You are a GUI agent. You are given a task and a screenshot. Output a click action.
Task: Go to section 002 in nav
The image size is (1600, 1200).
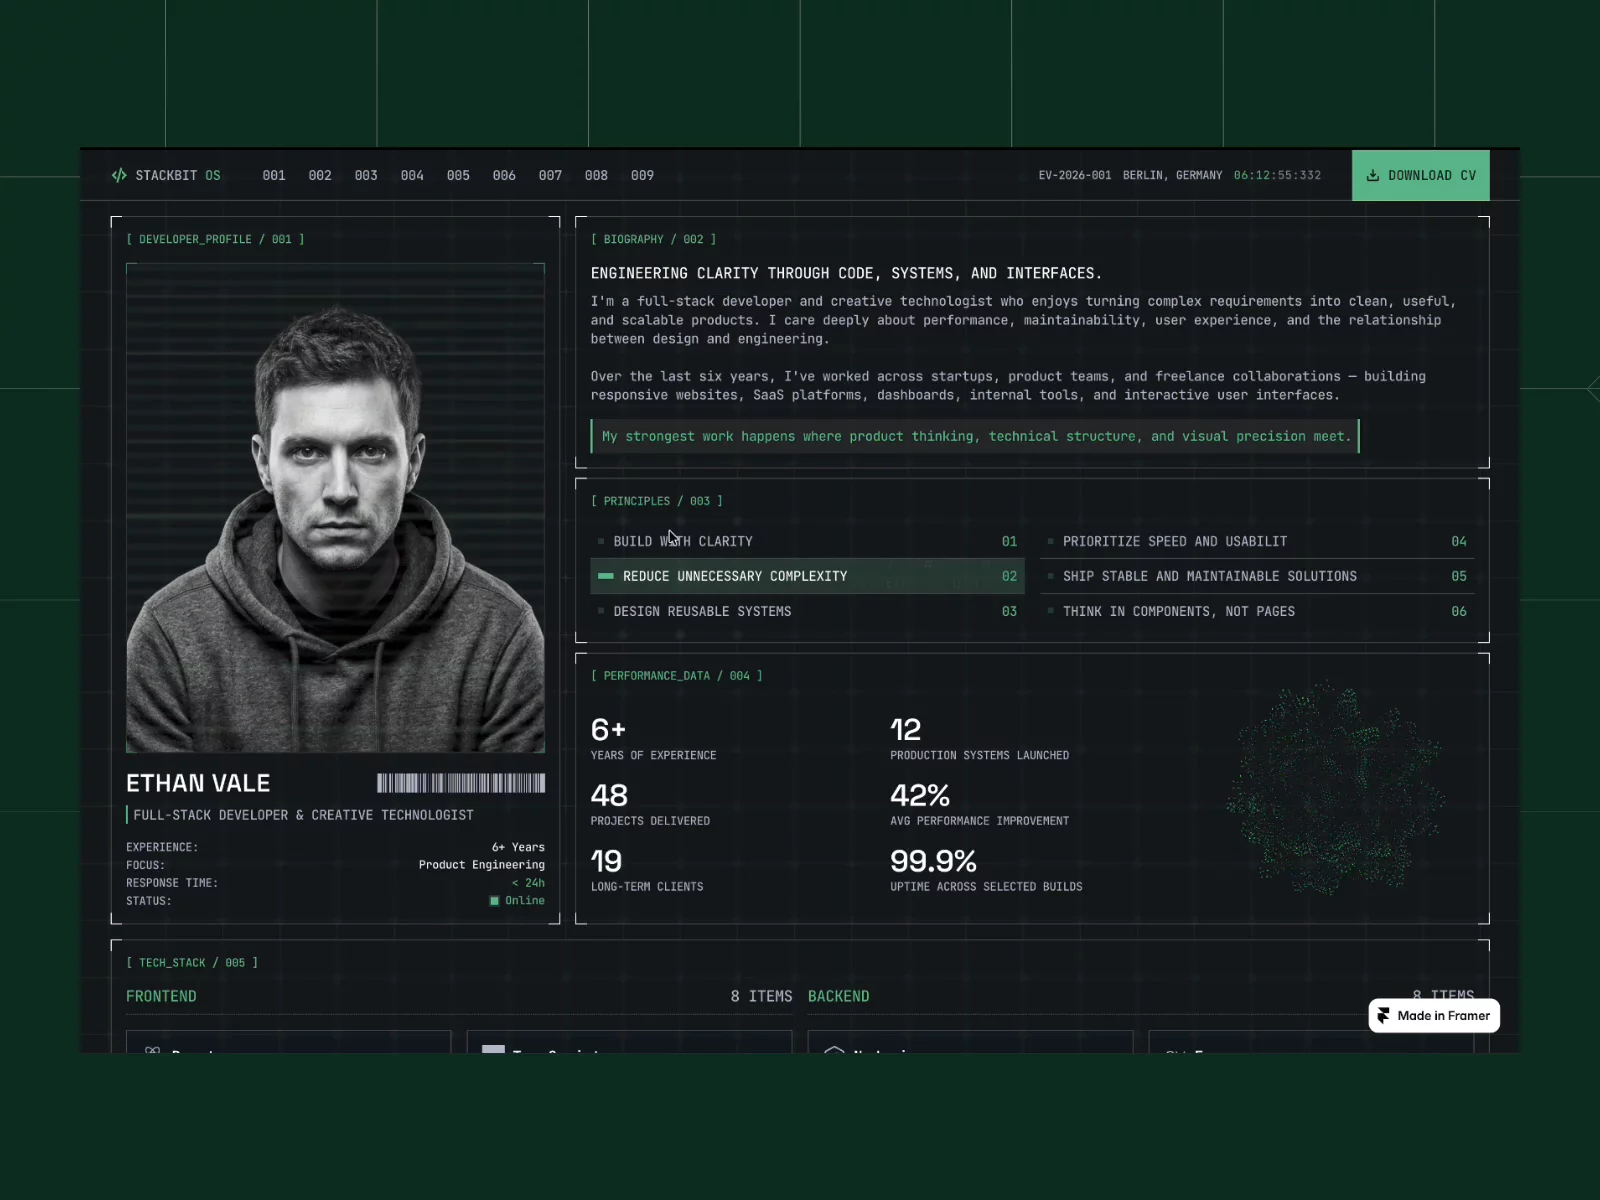tap(320, 175)
